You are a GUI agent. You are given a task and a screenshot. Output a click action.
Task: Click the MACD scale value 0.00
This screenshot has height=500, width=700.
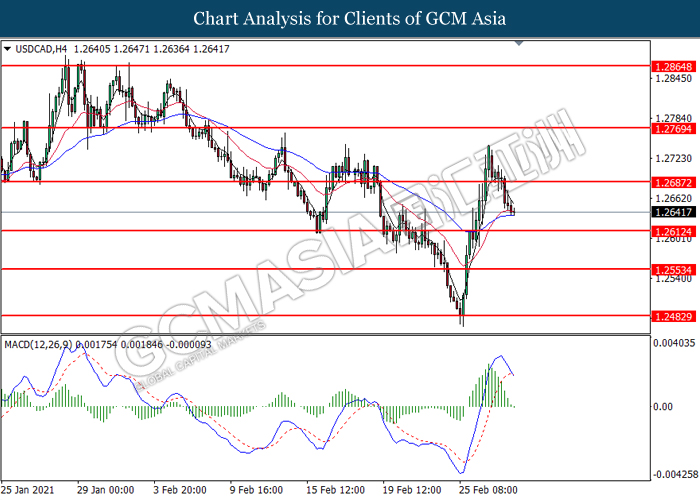662,406
